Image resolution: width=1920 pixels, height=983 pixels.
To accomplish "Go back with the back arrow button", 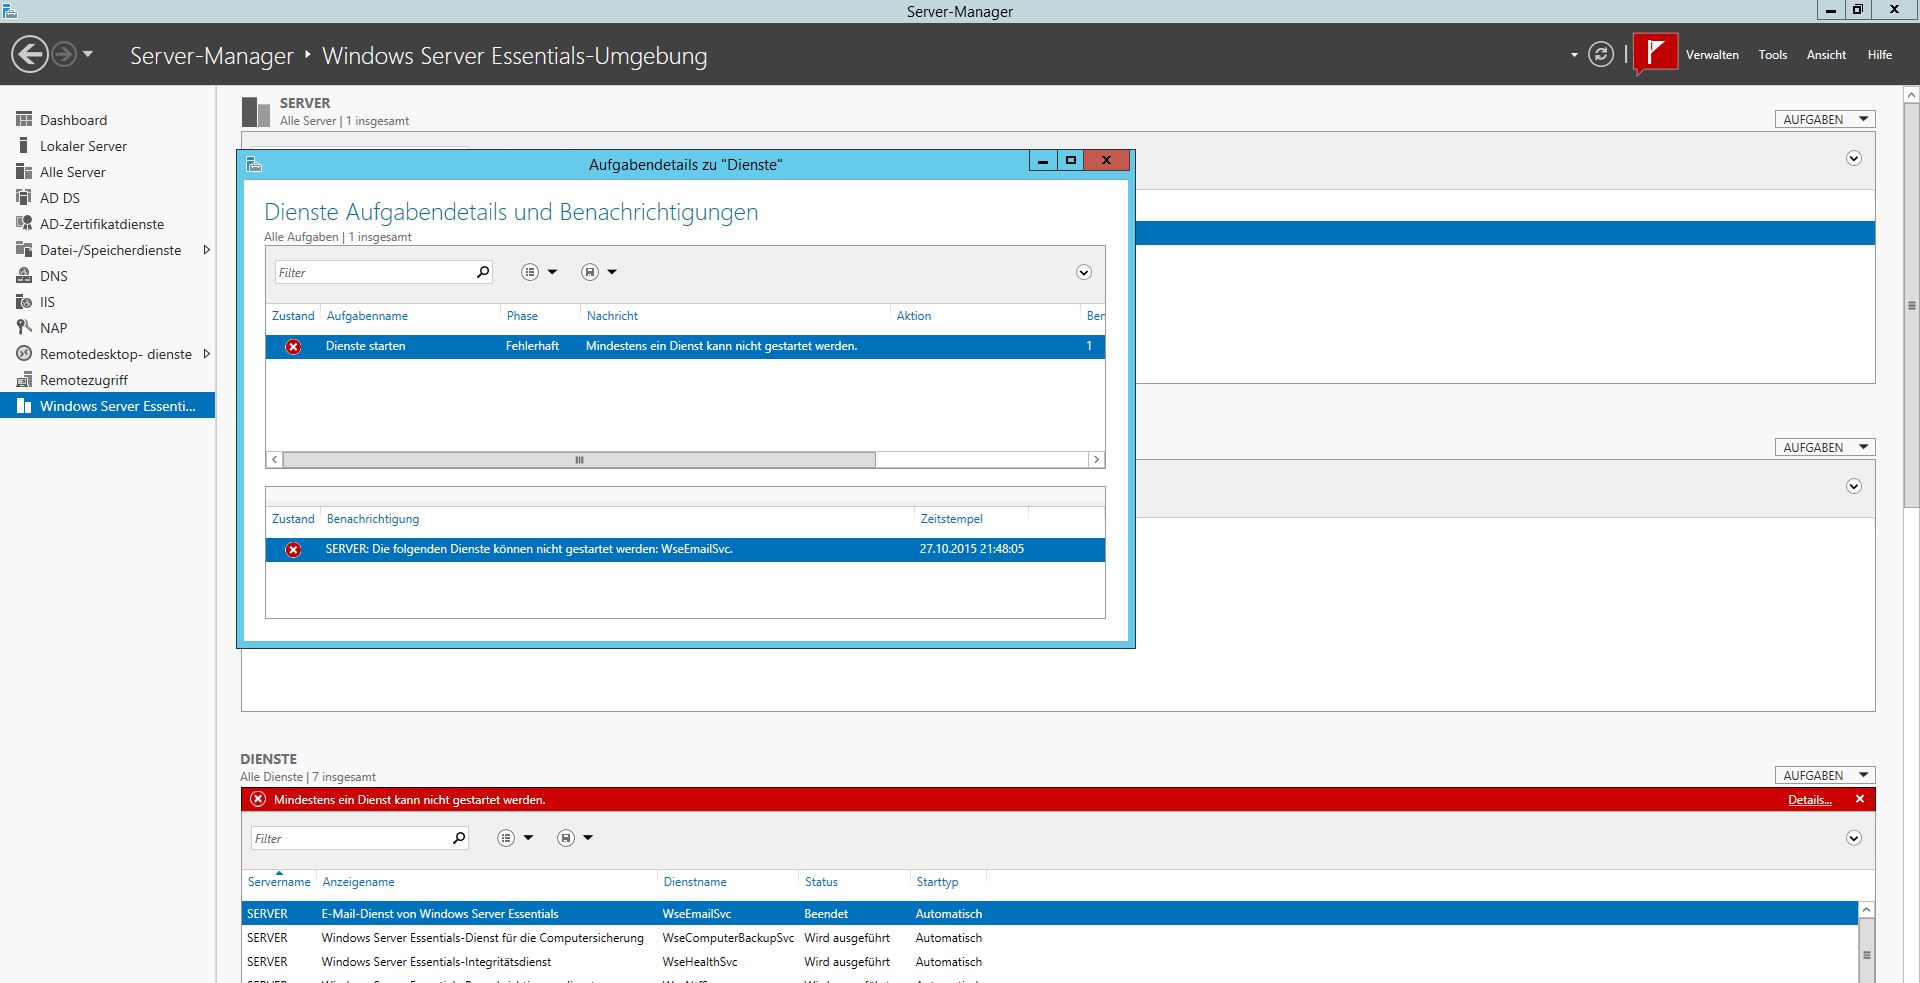I will (x=30, y=54).
